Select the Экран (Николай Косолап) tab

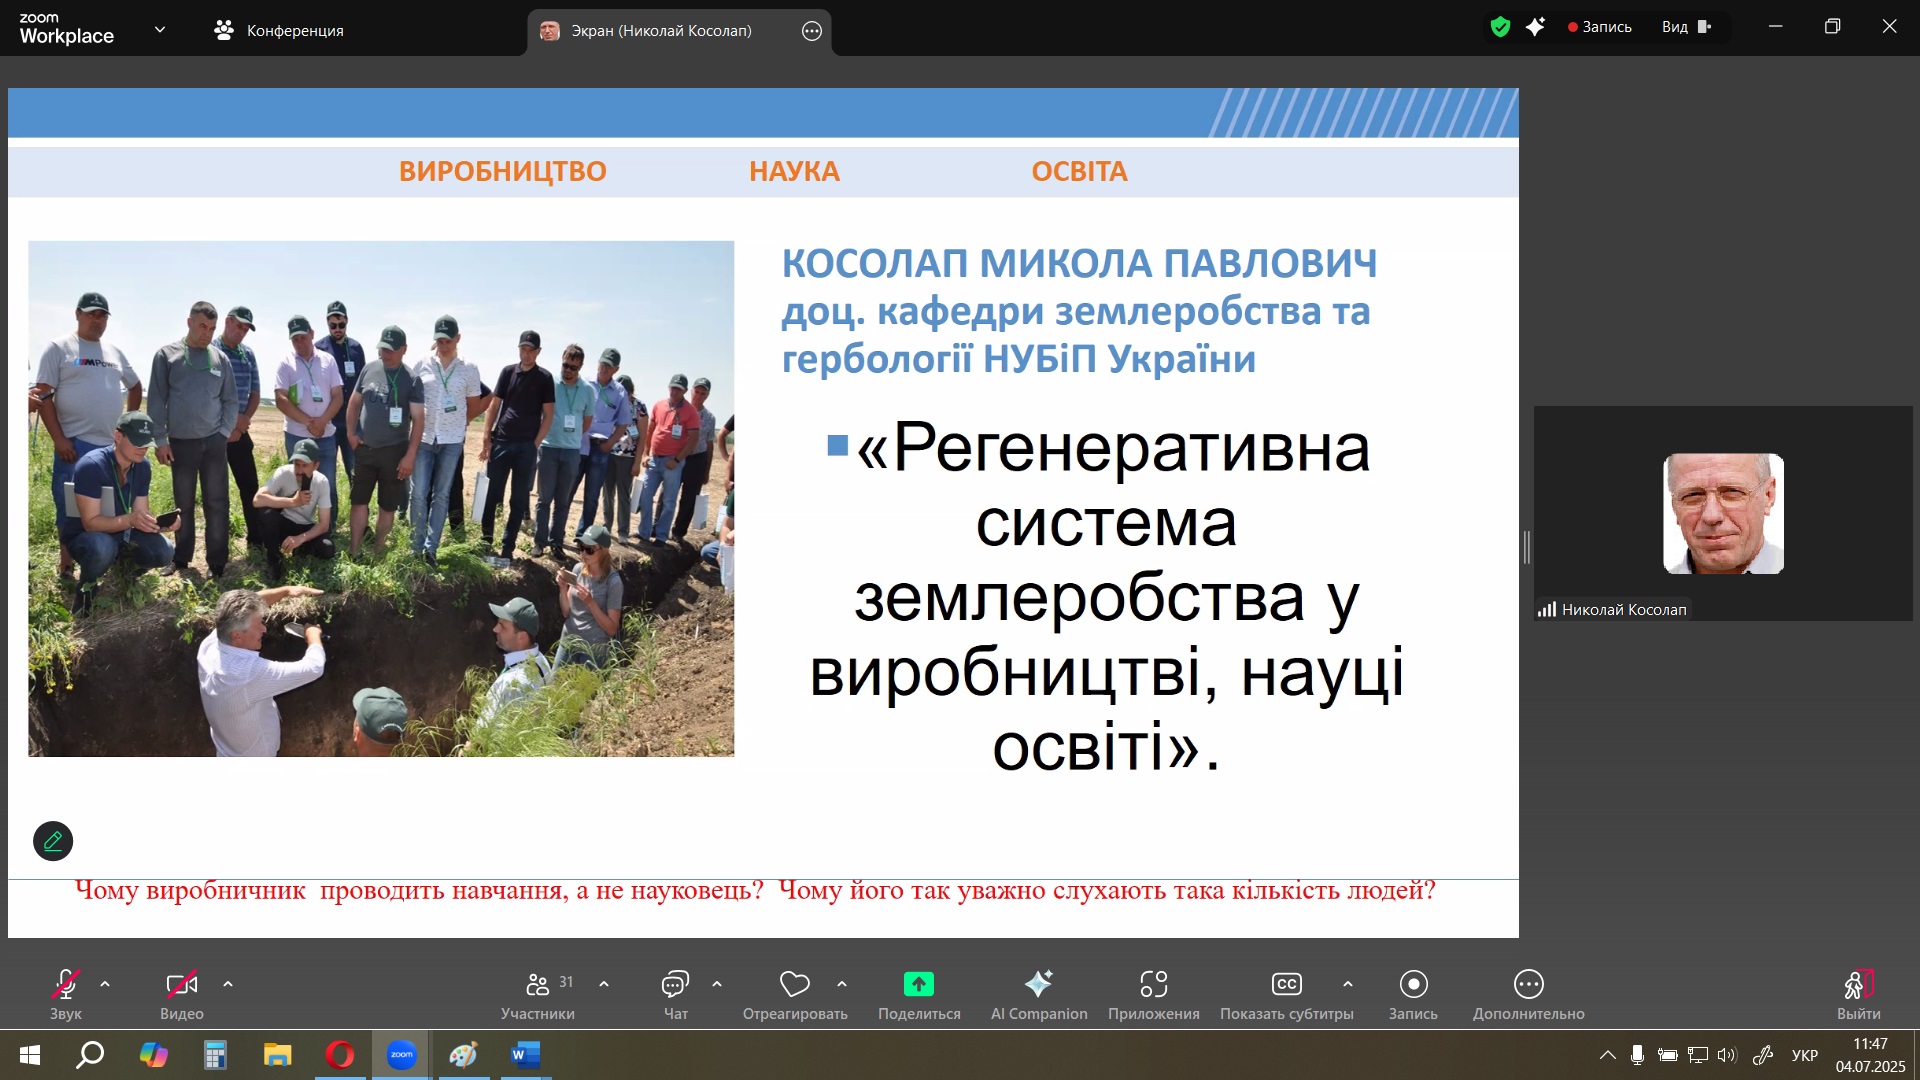(x=660, y=31)
